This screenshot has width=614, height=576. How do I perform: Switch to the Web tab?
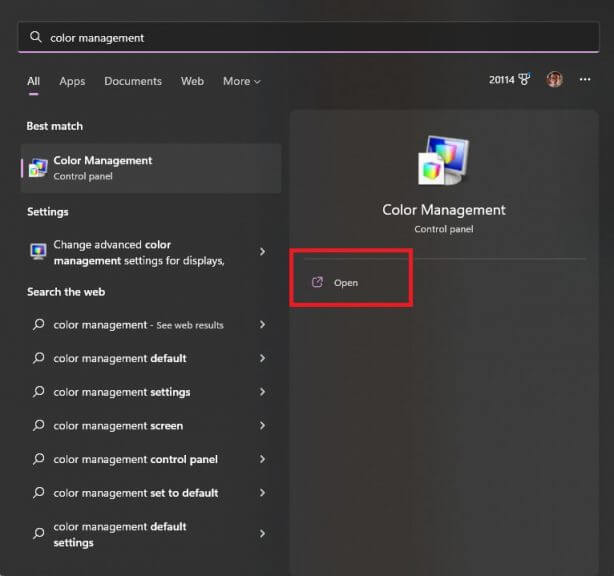pos(192,81)
